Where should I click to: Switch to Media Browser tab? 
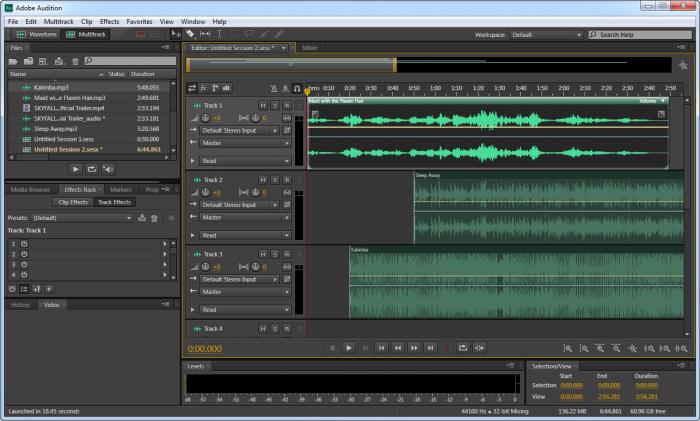pos(30,190)
